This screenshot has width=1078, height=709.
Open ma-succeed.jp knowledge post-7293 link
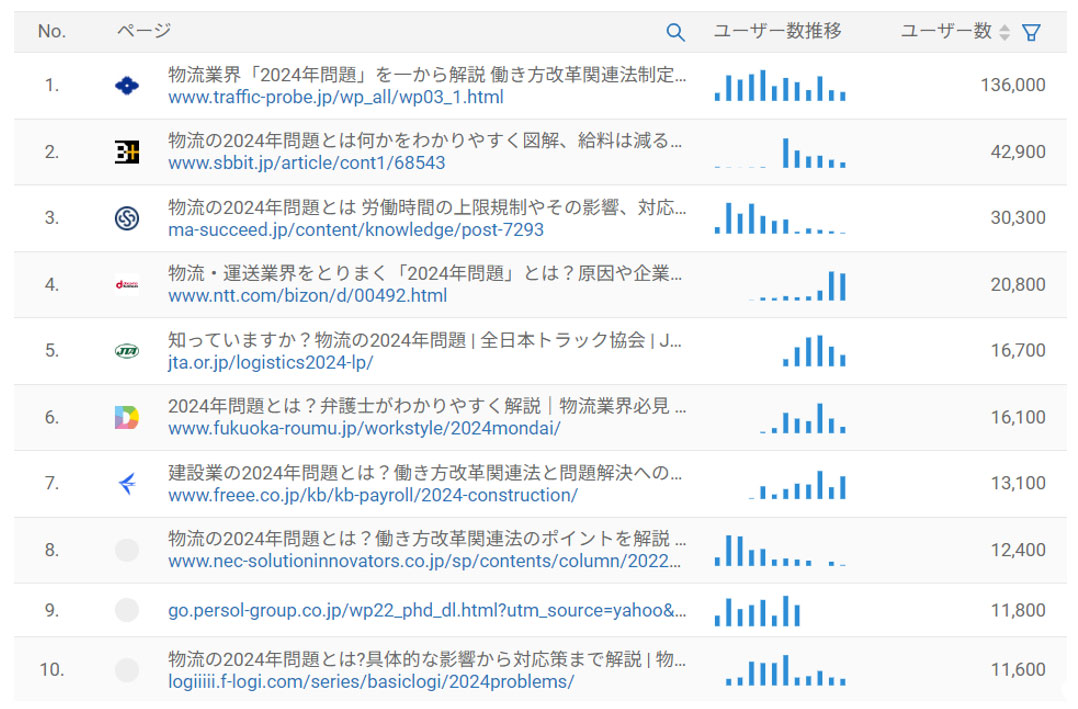355,230
